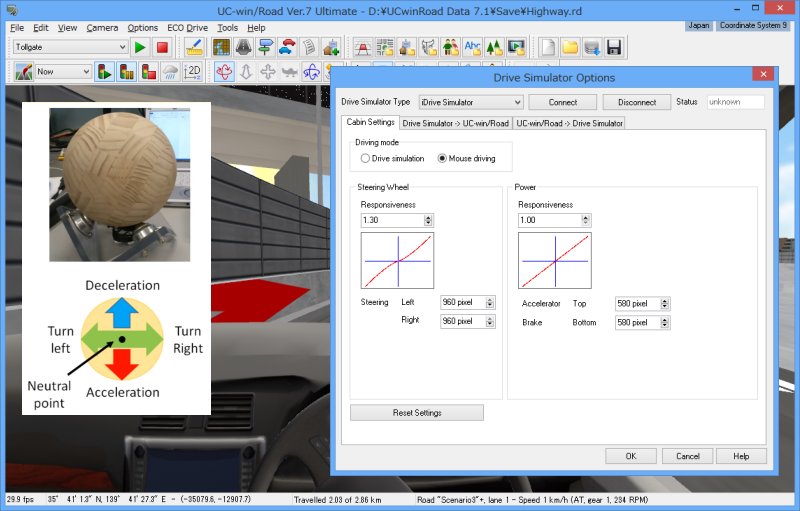Click the video screen folder icon

pyautogui.click(x=516, y=47)
